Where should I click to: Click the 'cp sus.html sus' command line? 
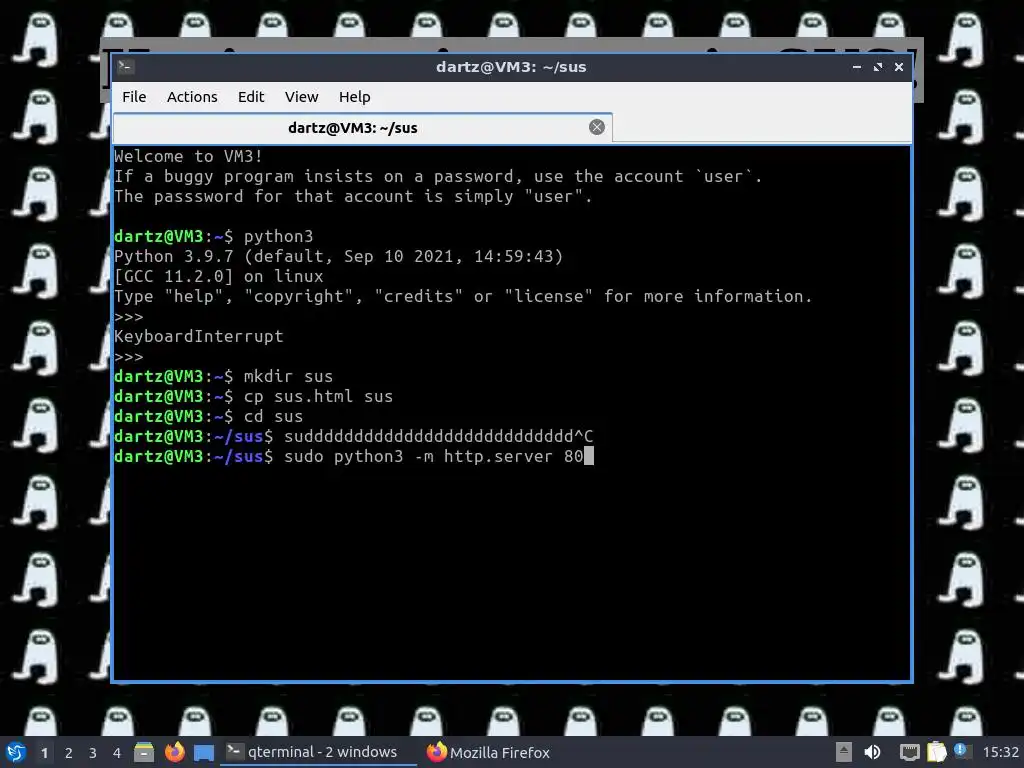tap(253, 396)
